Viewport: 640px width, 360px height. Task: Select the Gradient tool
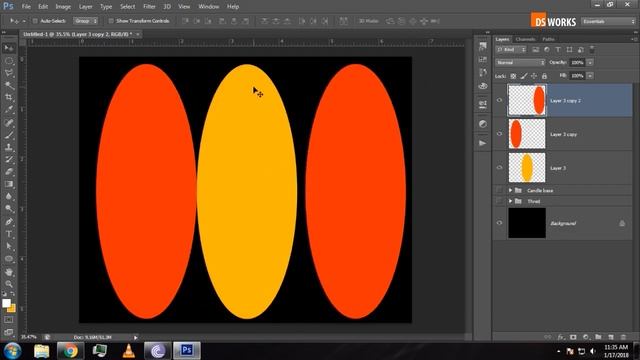tap(9, 184)
